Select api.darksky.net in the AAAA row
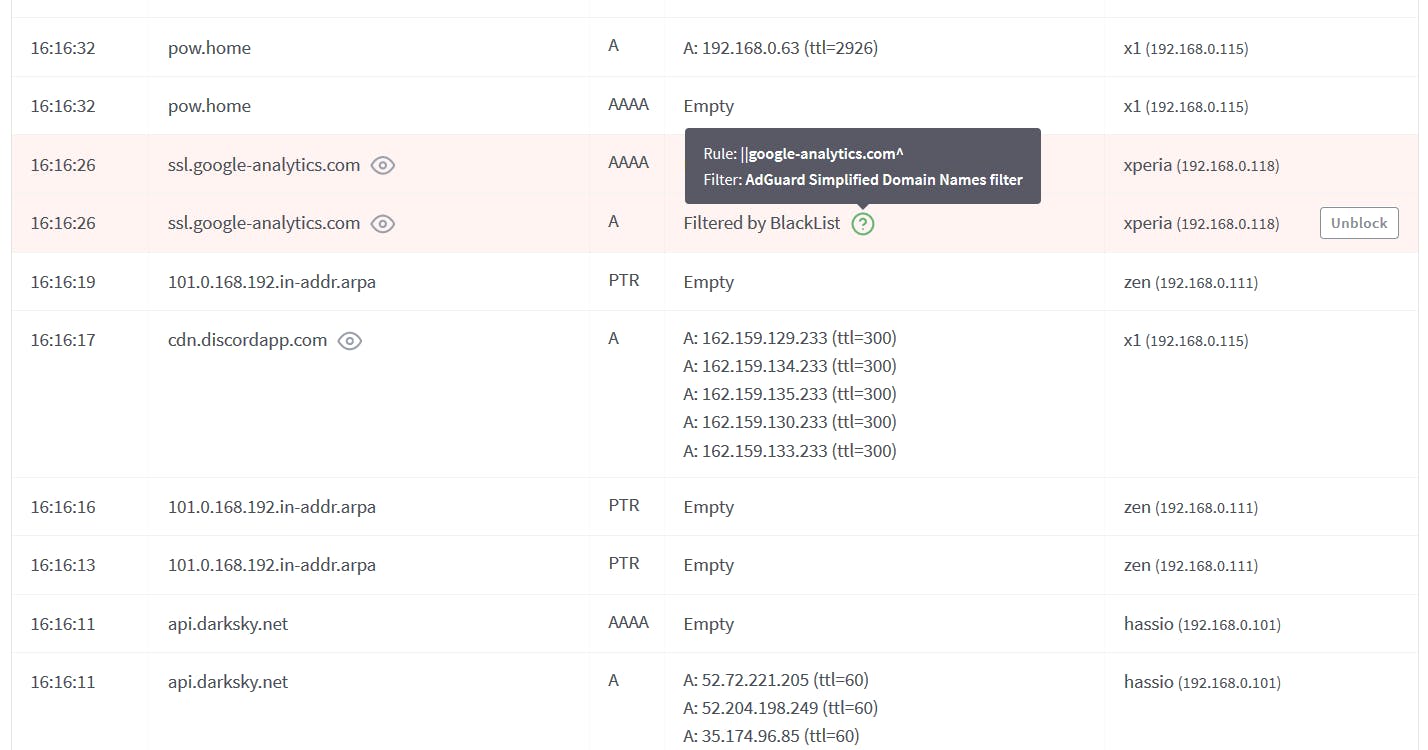This screenshot has width=1428, height=750. [x=228, y=624]
